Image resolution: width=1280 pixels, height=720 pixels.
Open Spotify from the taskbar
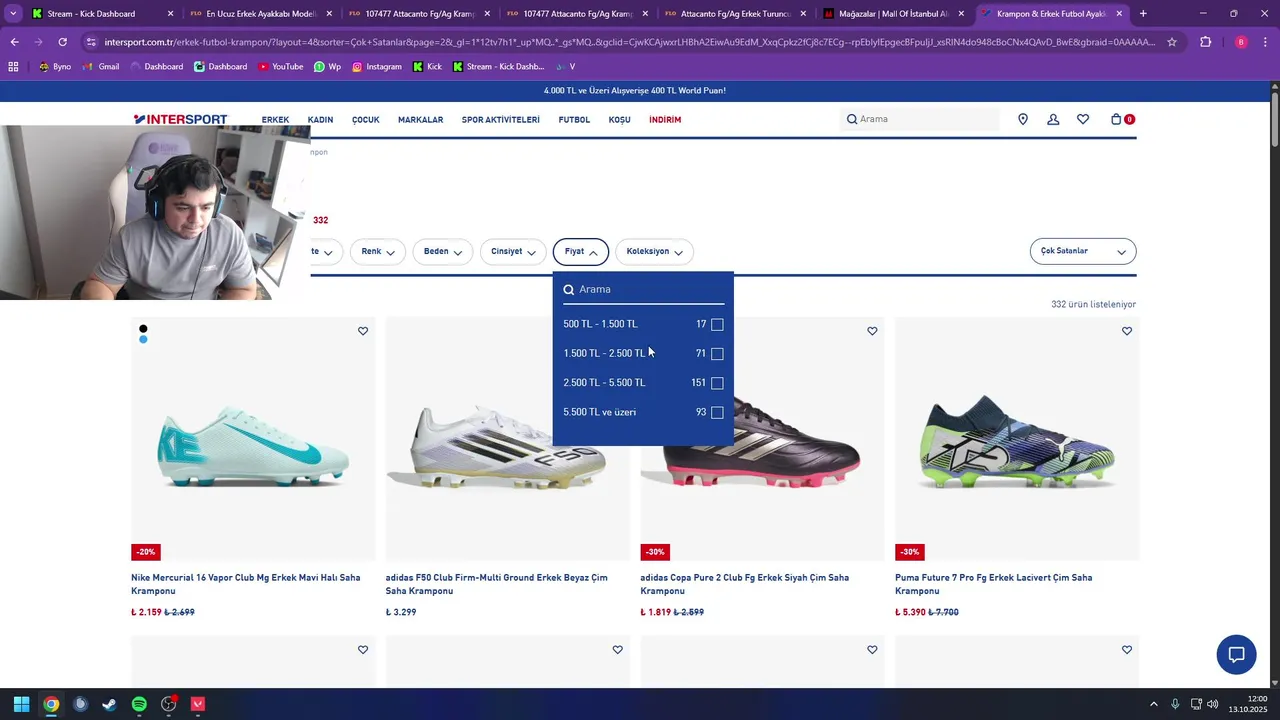(139, 704)
